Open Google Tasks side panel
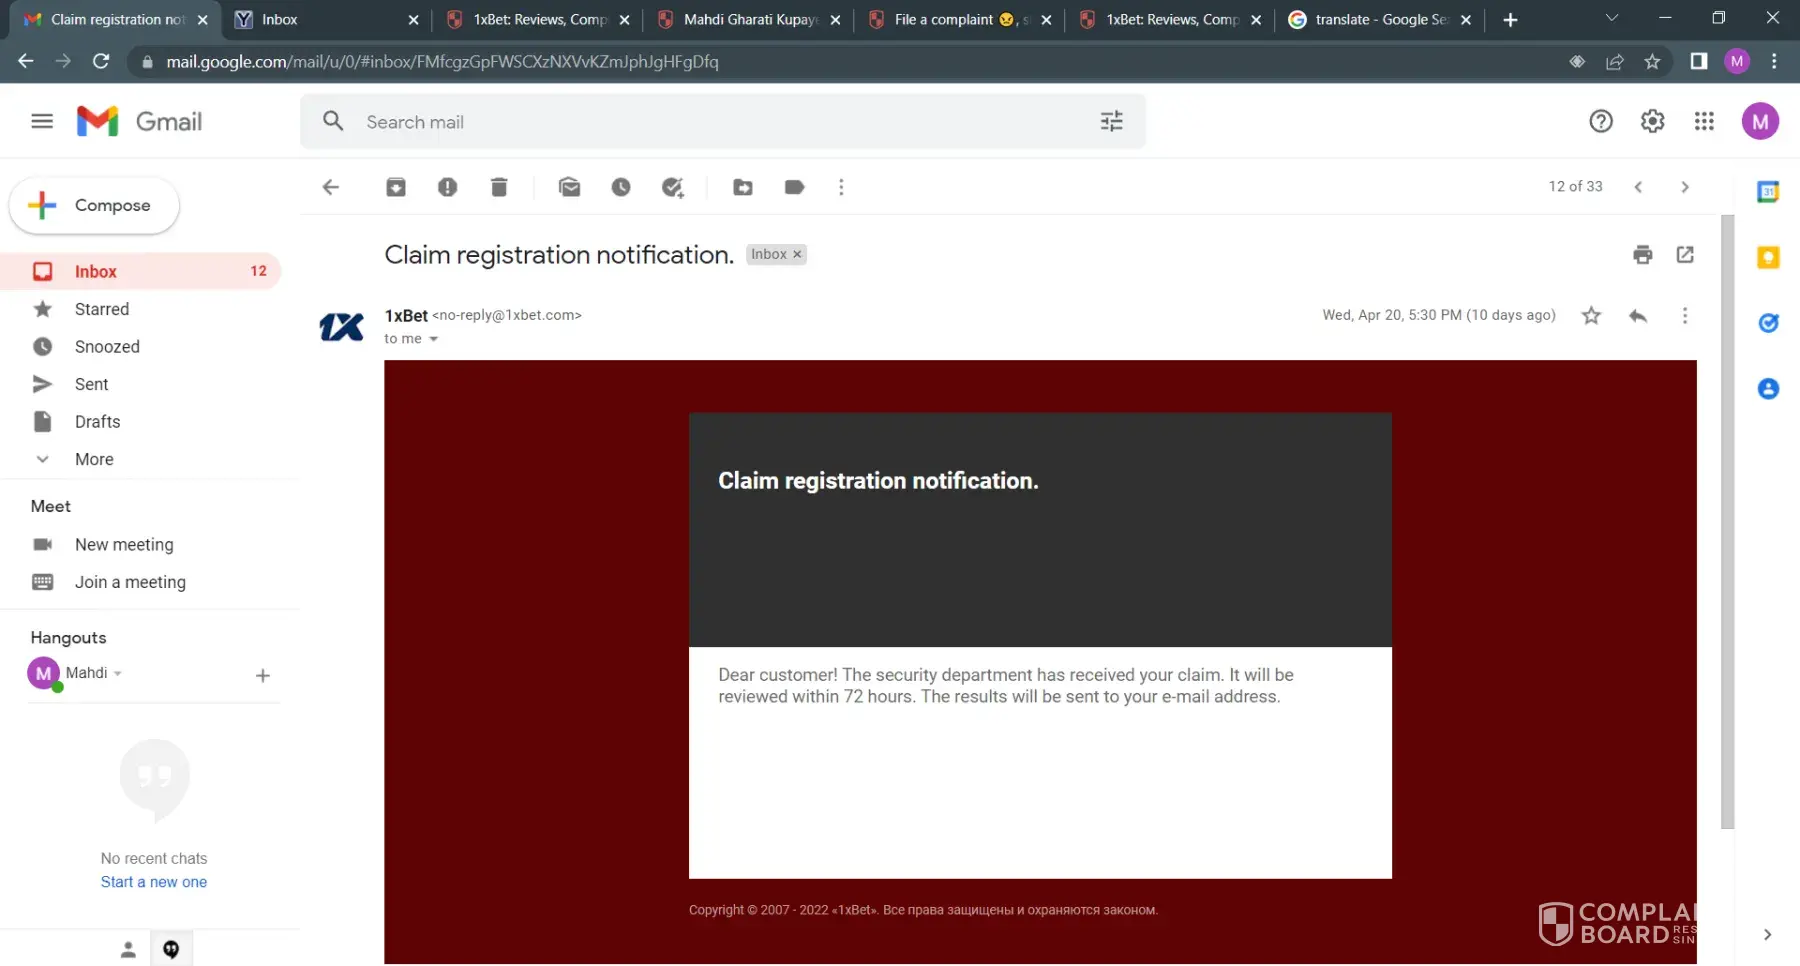Image resolution: width=1800 pixels, height=966 pixels. point(1768,323)
